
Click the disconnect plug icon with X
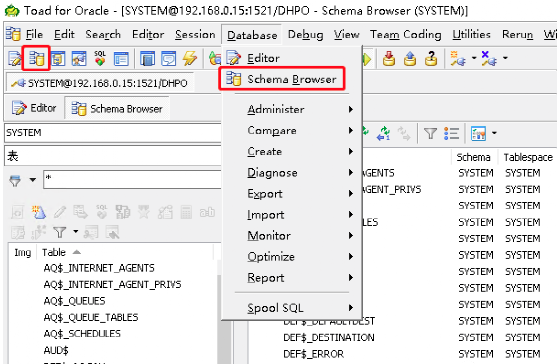[489, 59]
